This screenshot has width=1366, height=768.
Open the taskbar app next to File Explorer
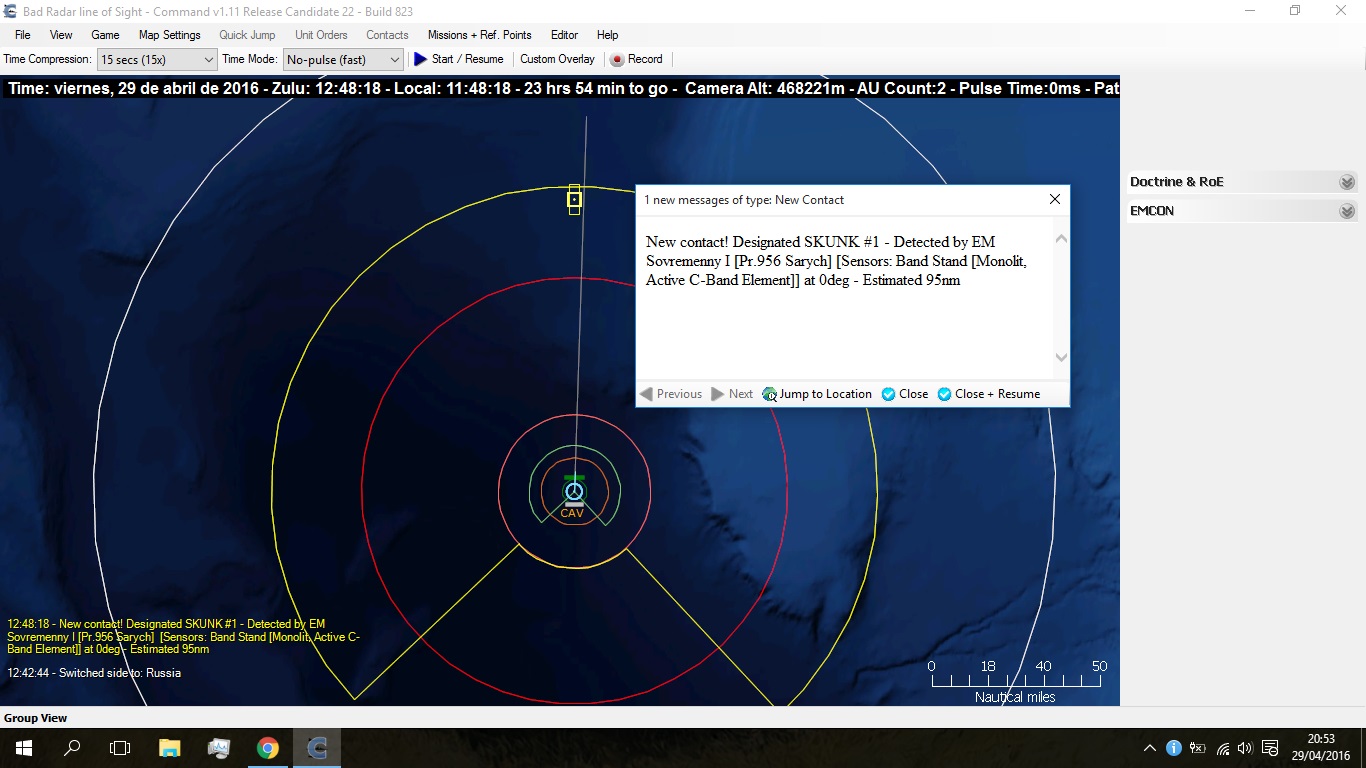[218, 748]
